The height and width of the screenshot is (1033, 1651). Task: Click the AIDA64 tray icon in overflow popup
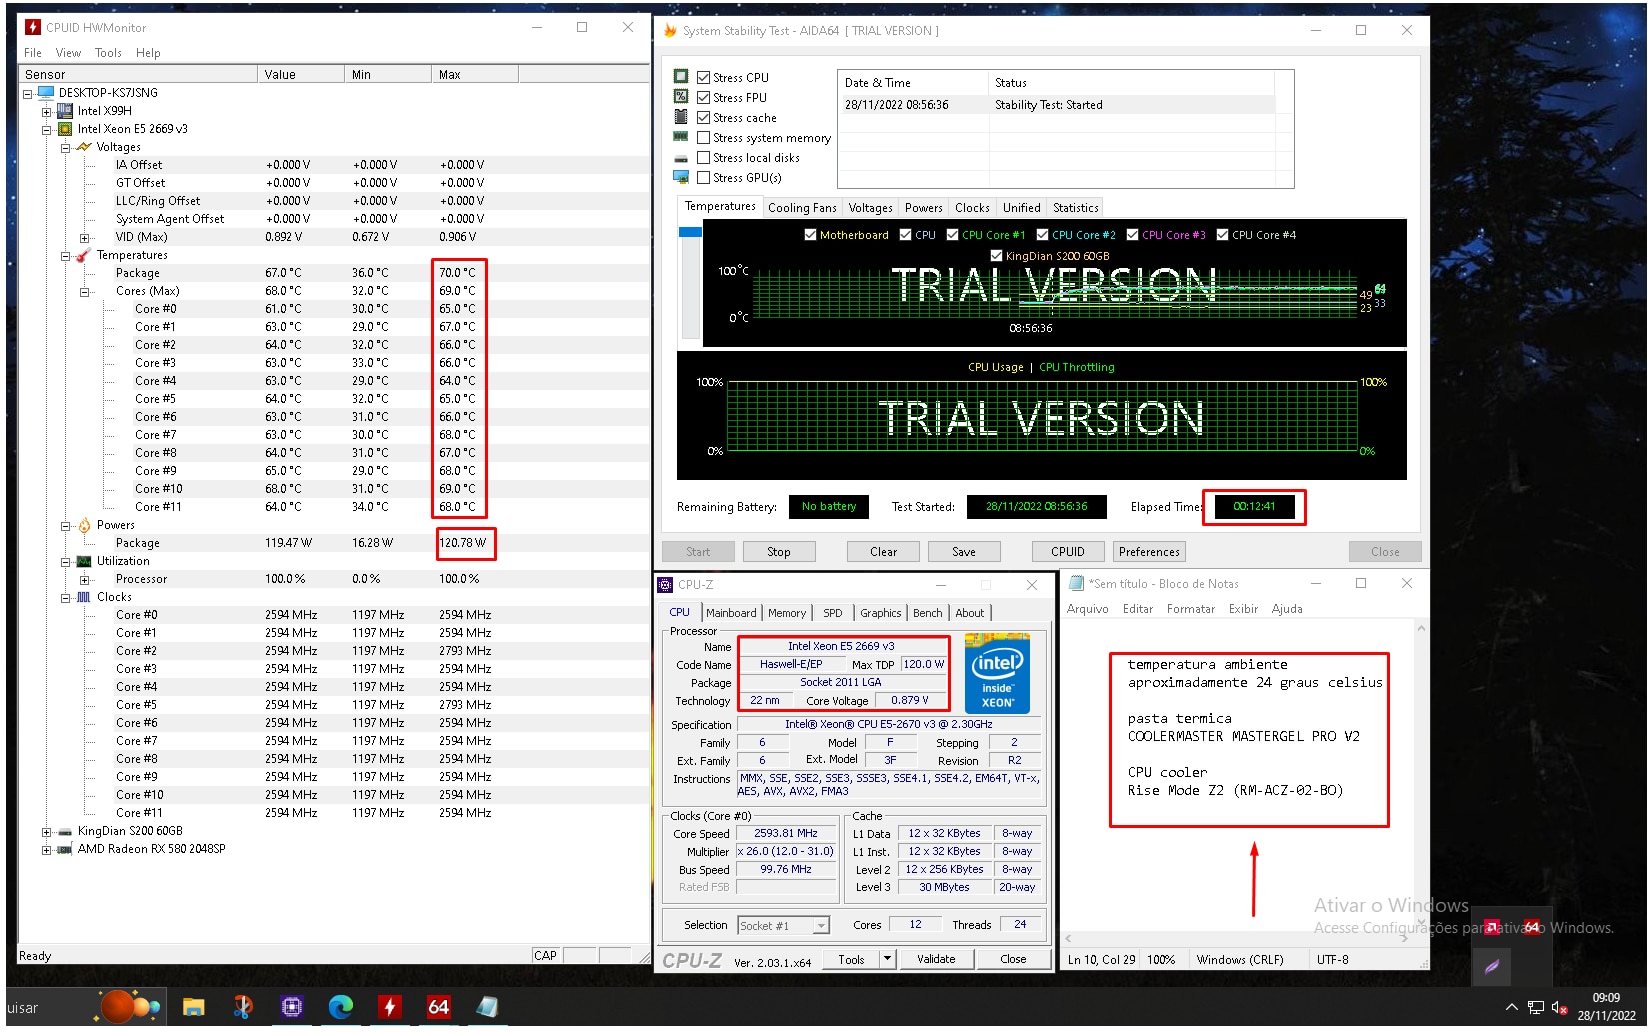point(1531,927)
